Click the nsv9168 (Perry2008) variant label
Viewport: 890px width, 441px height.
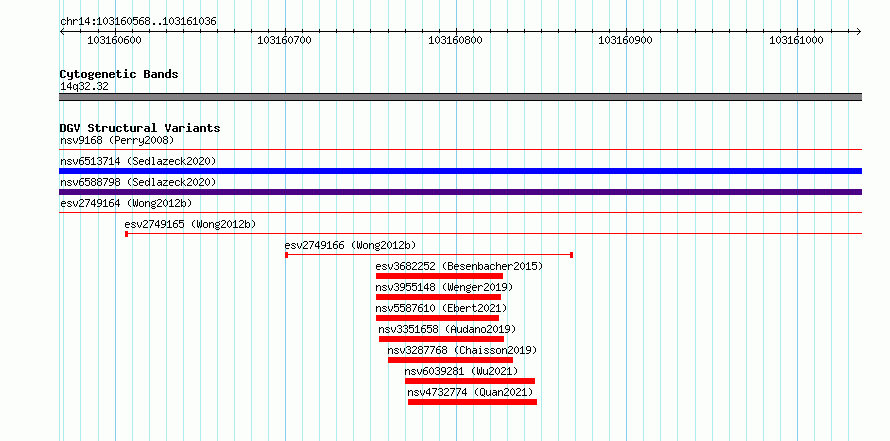coord(117,140)
